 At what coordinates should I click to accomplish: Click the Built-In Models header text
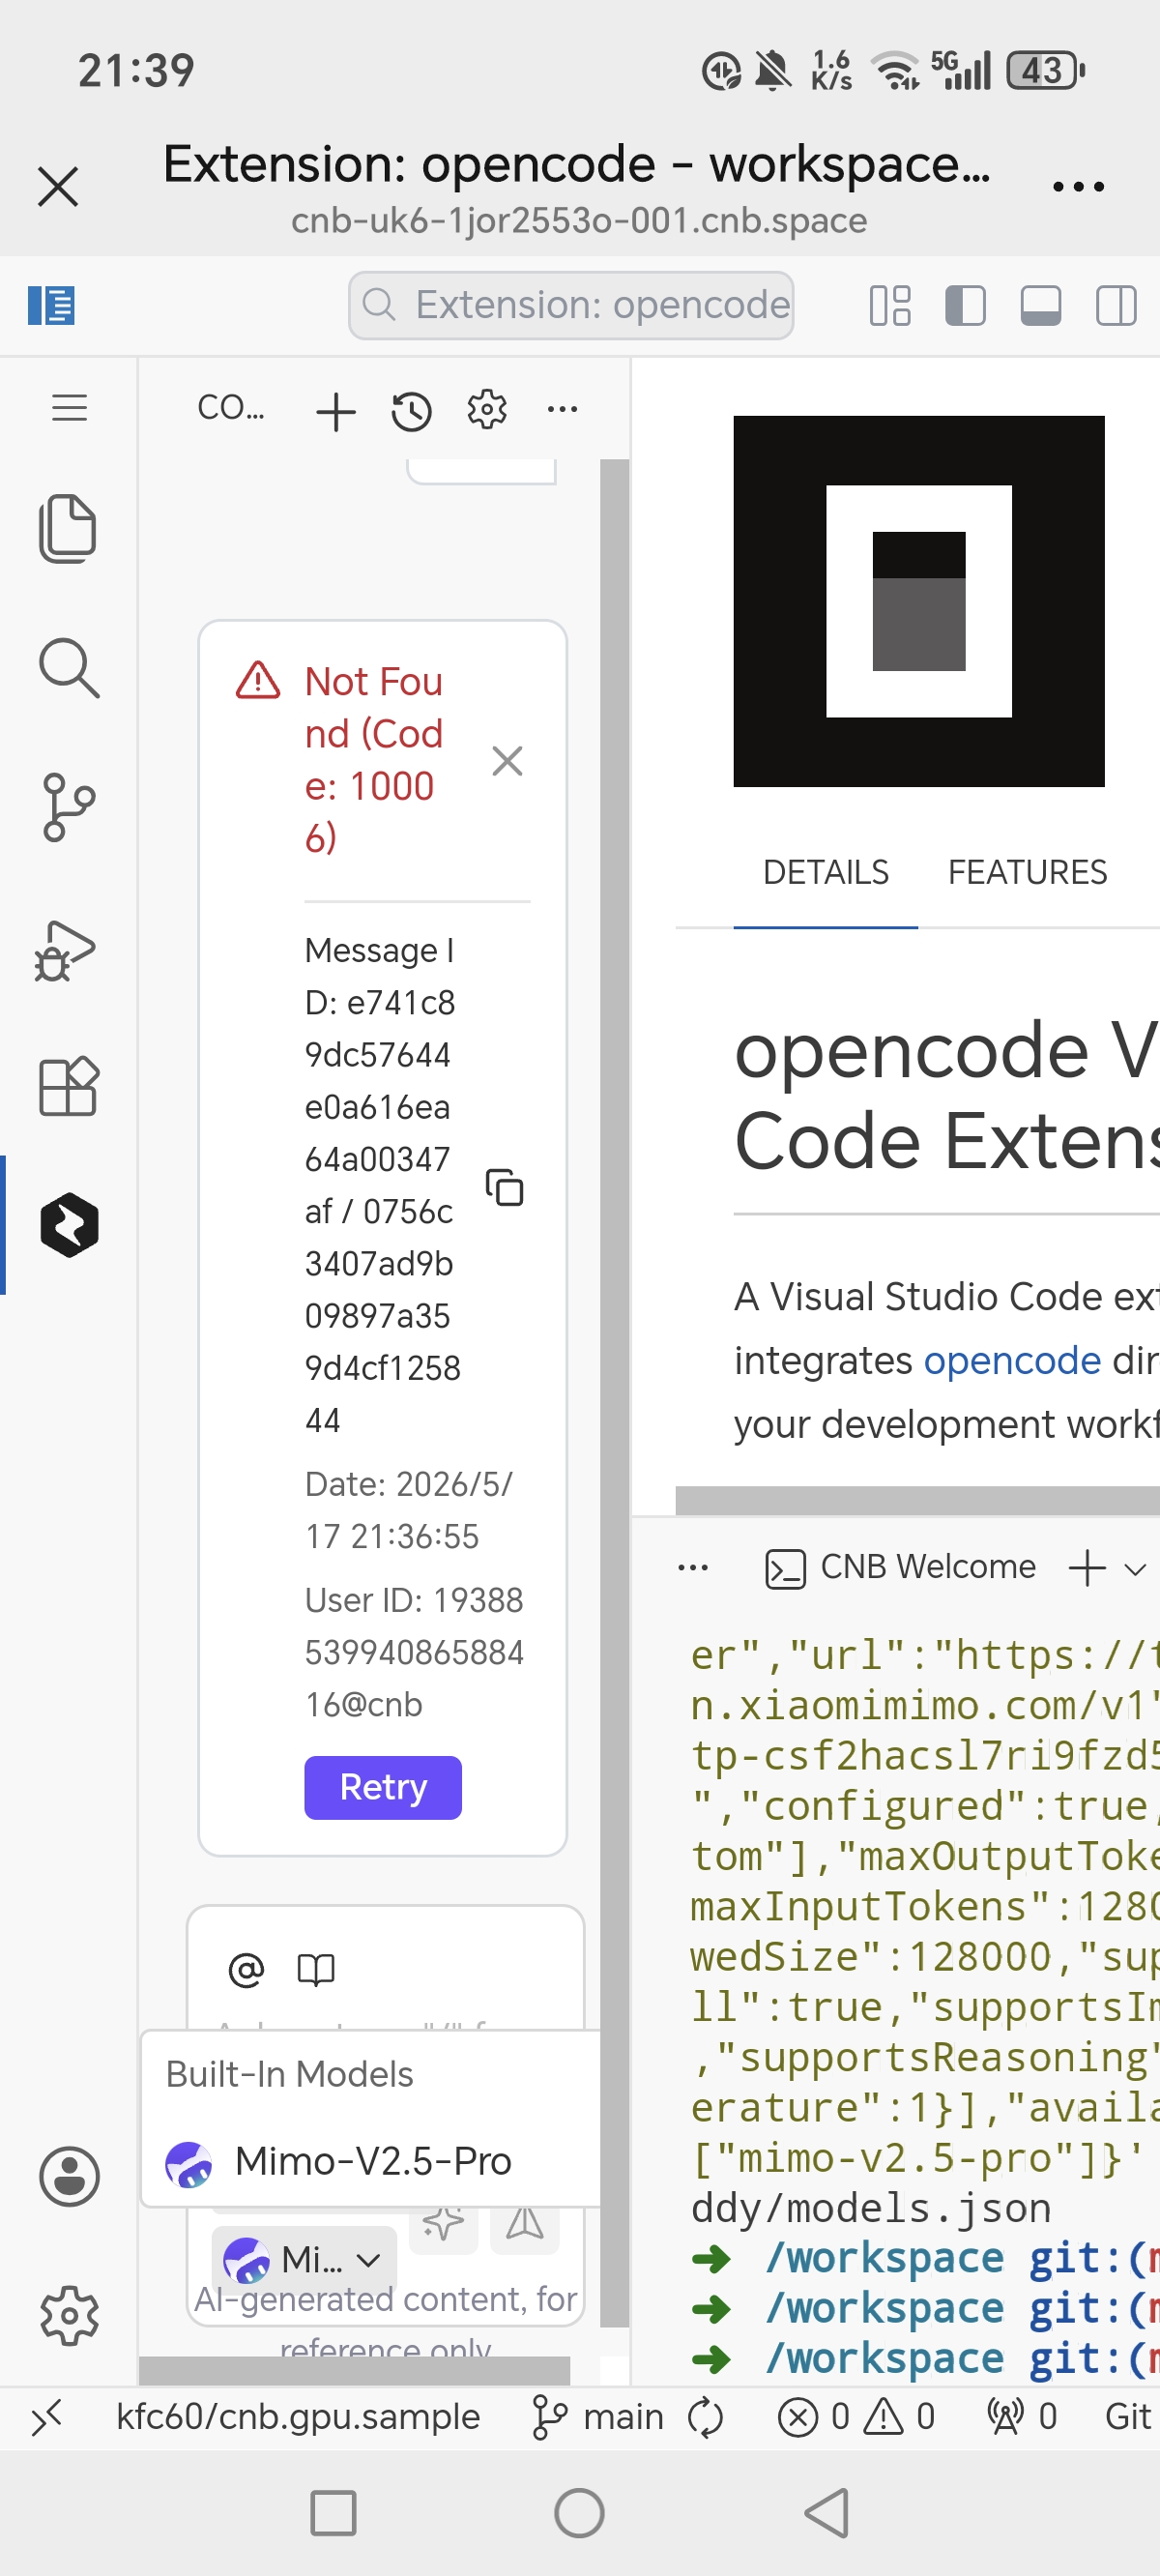pyautogui.click(x=289, y=2074)
